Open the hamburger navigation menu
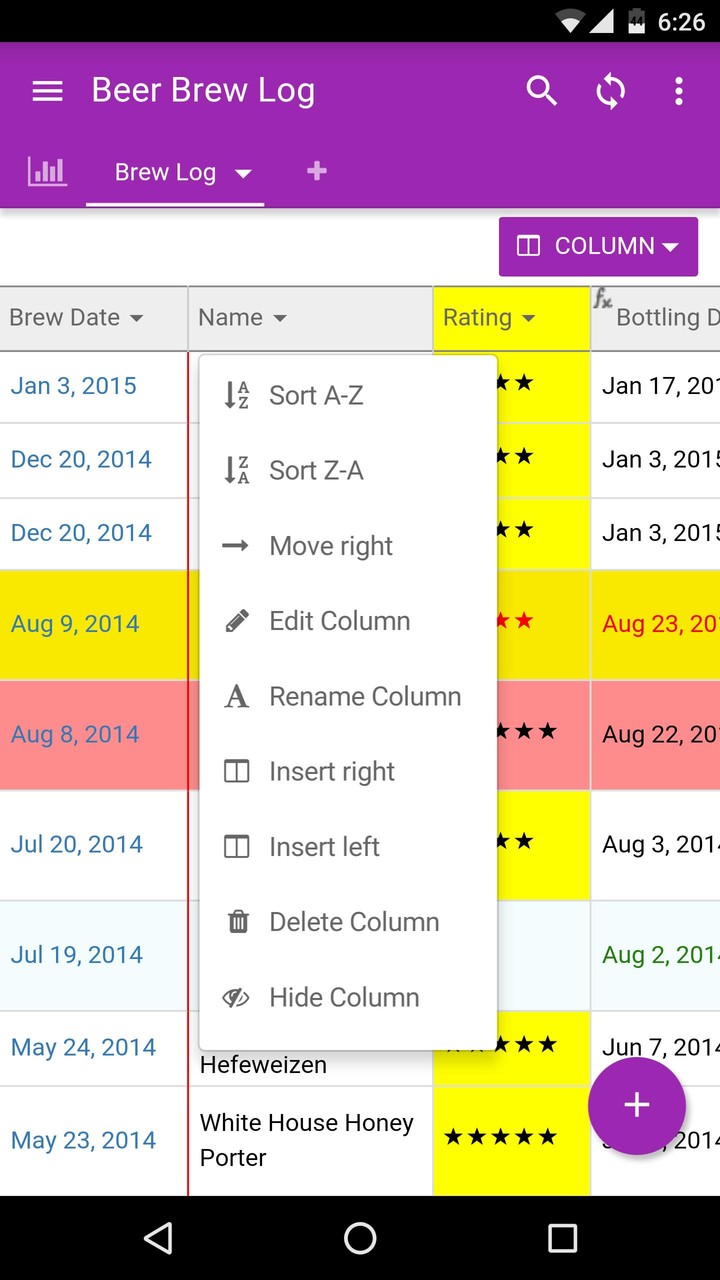The width and height of the screenshot is (720, 1280). click(47, 91)
